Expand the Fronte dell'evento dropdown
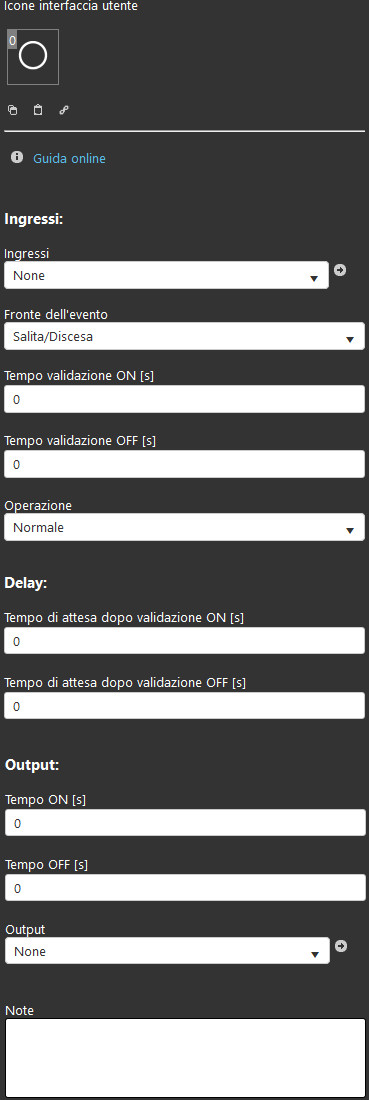369x1100 pixels. coord(184,337)
